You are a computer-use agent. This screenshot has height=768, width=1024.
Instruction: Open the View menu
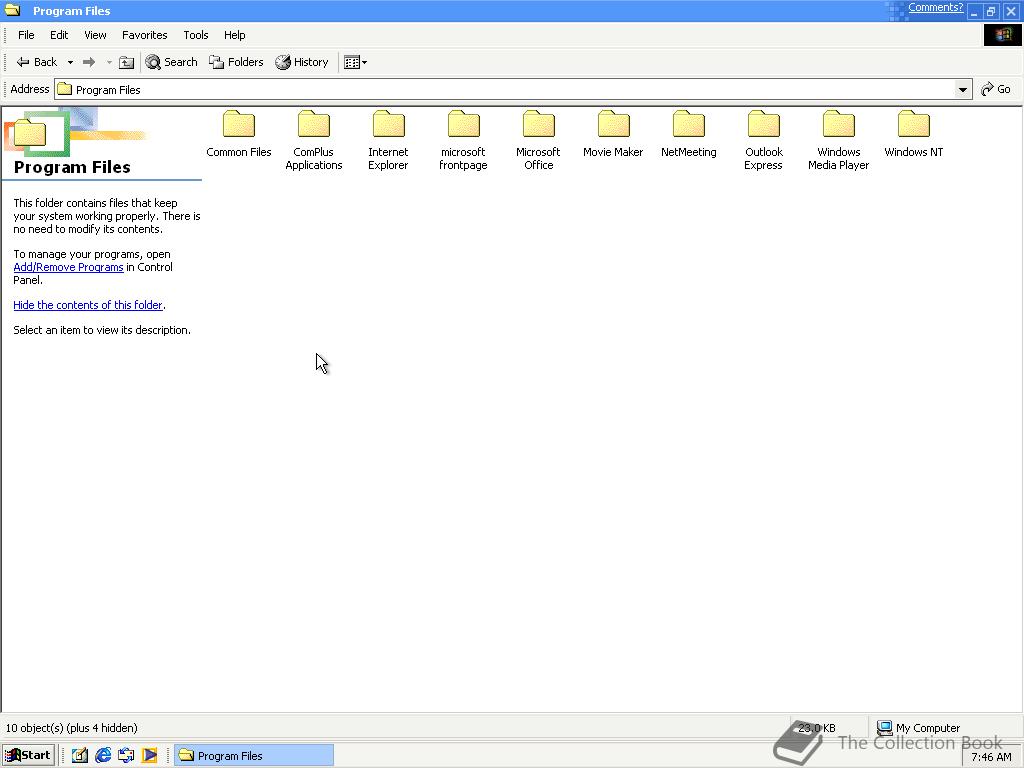pos(95,35)
